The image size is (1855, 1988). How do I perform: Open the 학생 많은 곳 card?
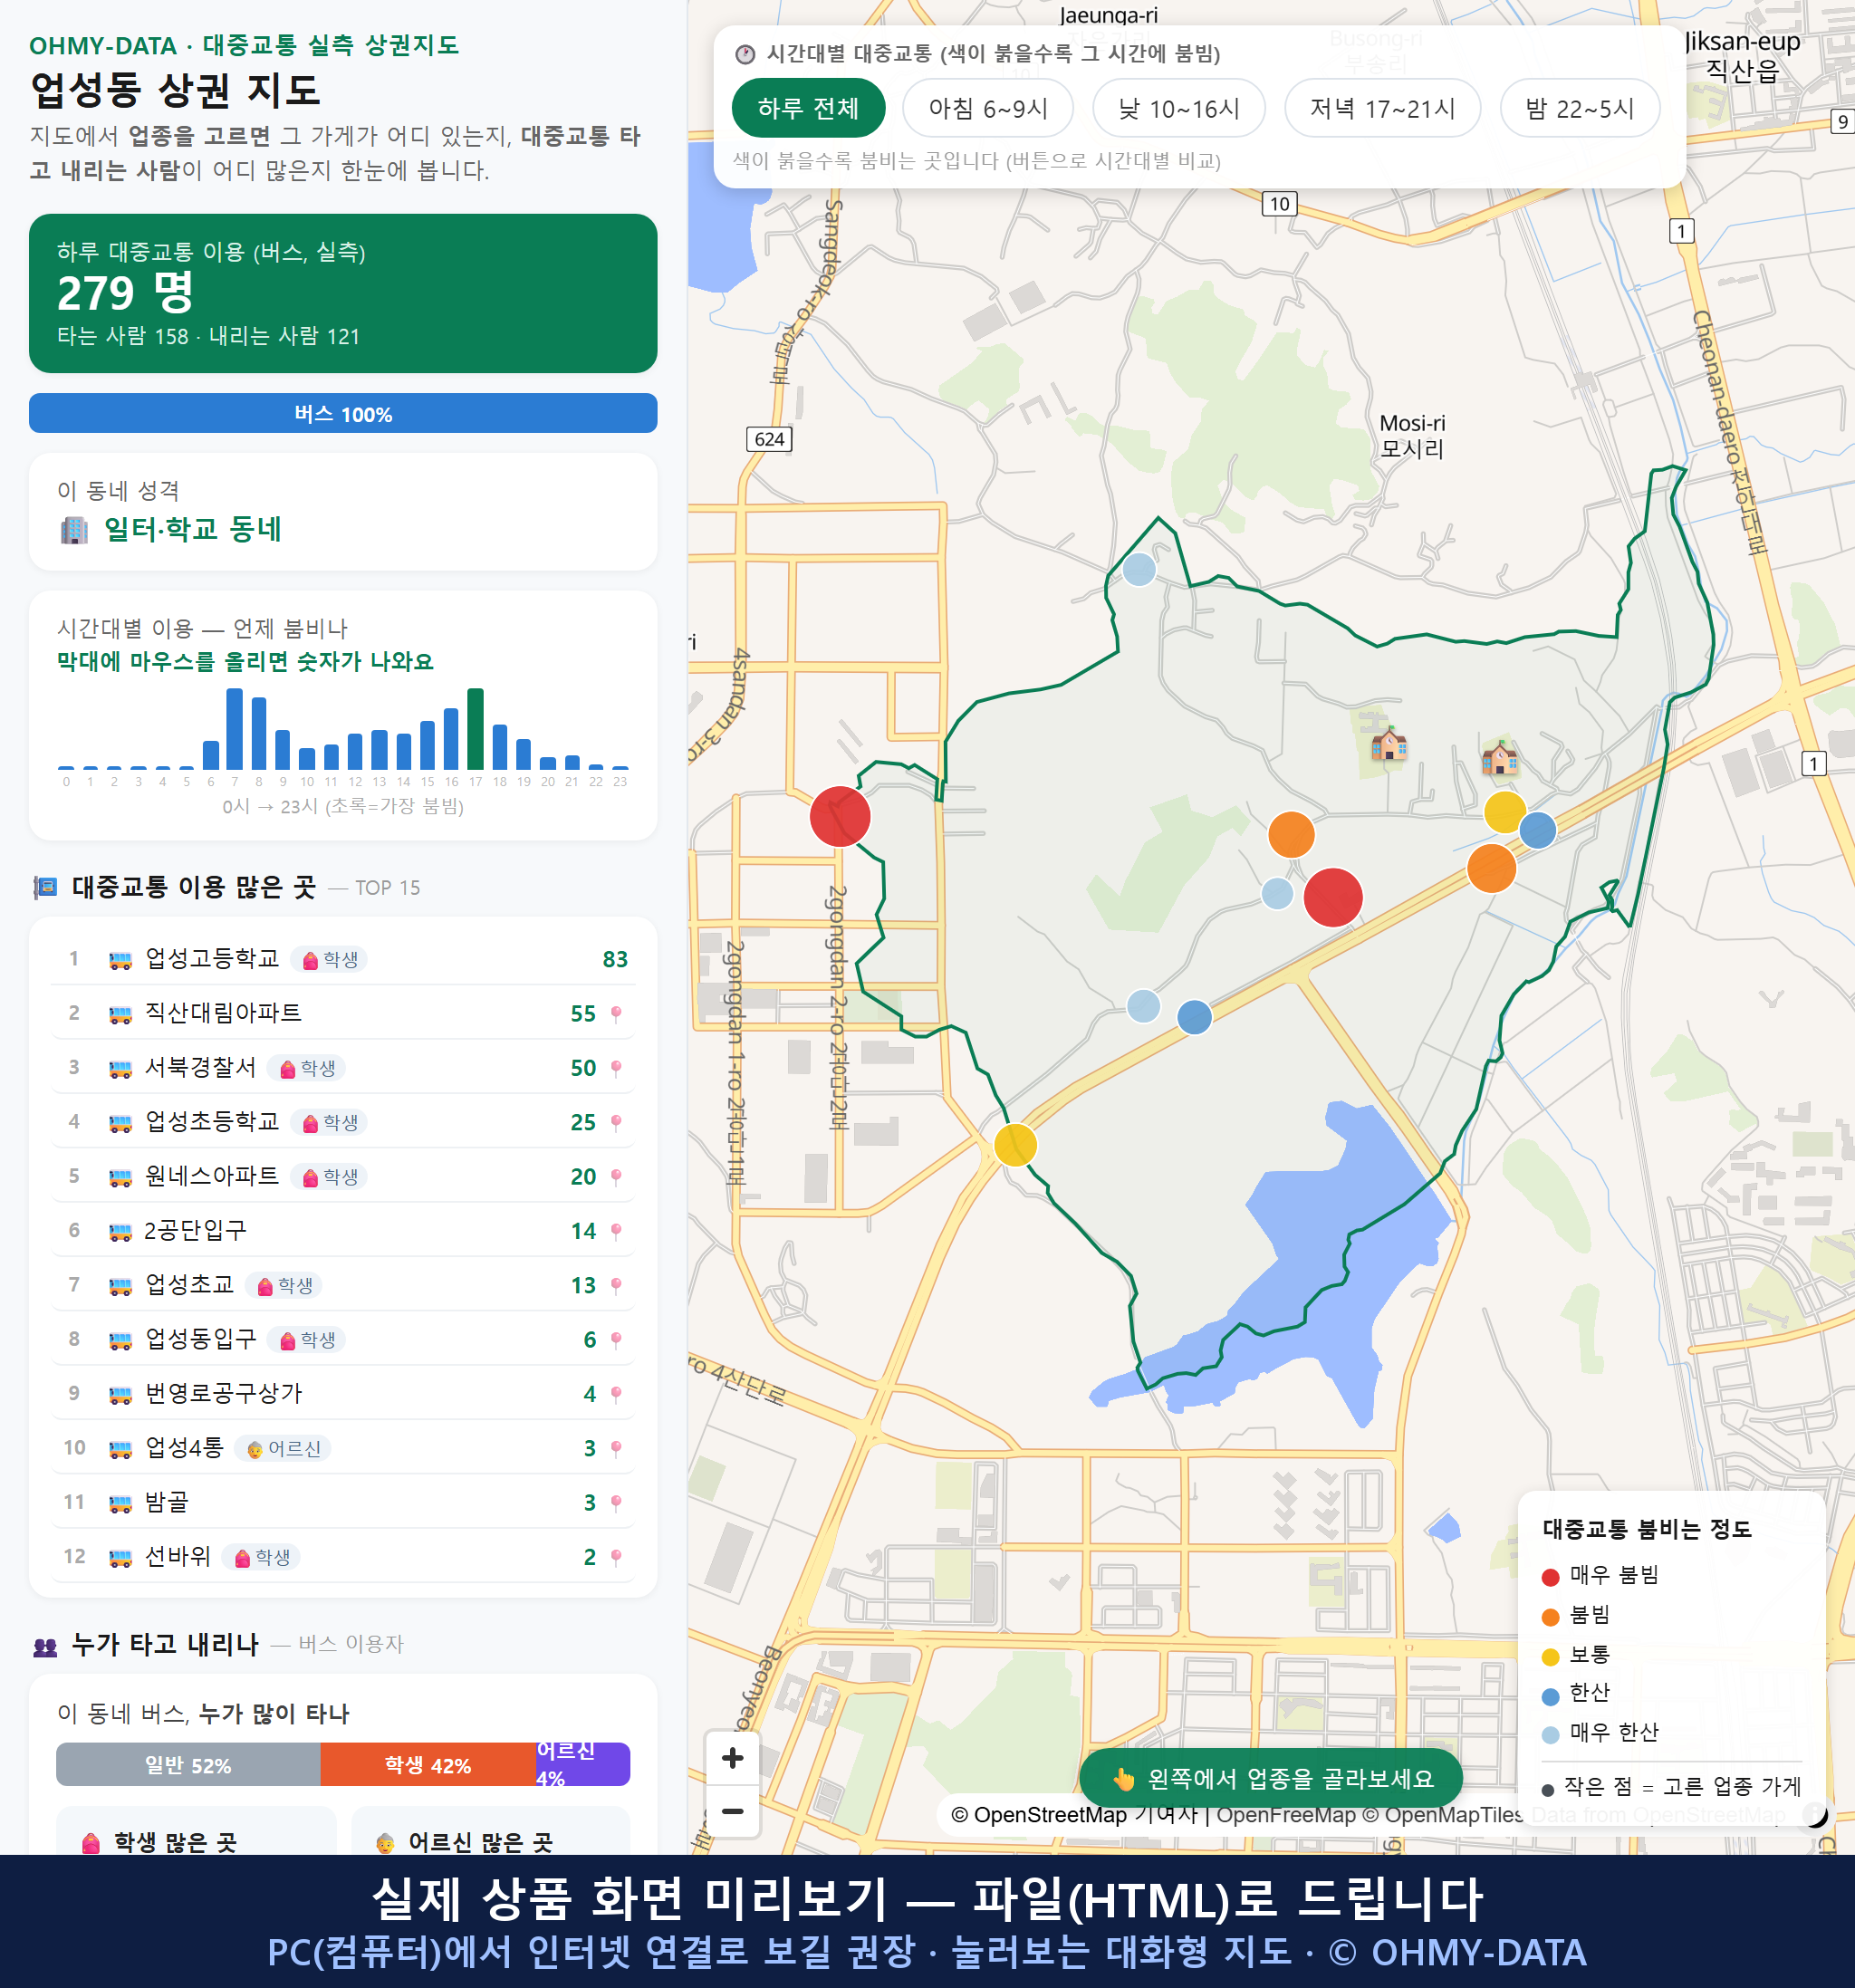(196, 1832)
